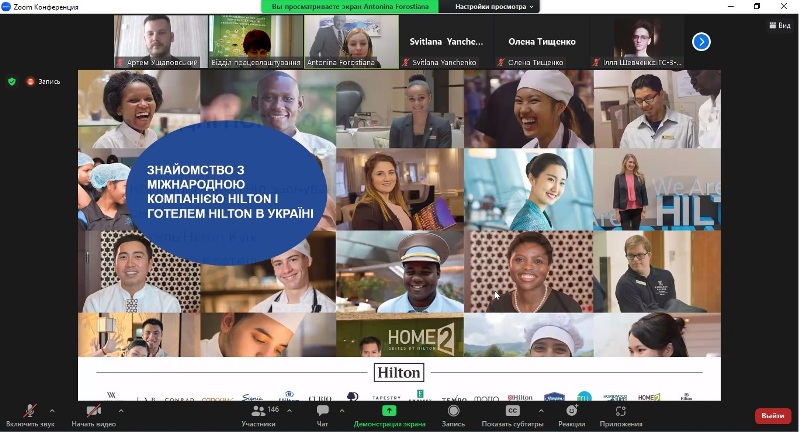The width and height of the screenshot is (800, 432).
Task: Restore down the Zoom window
Action: (x=757, y=6)
